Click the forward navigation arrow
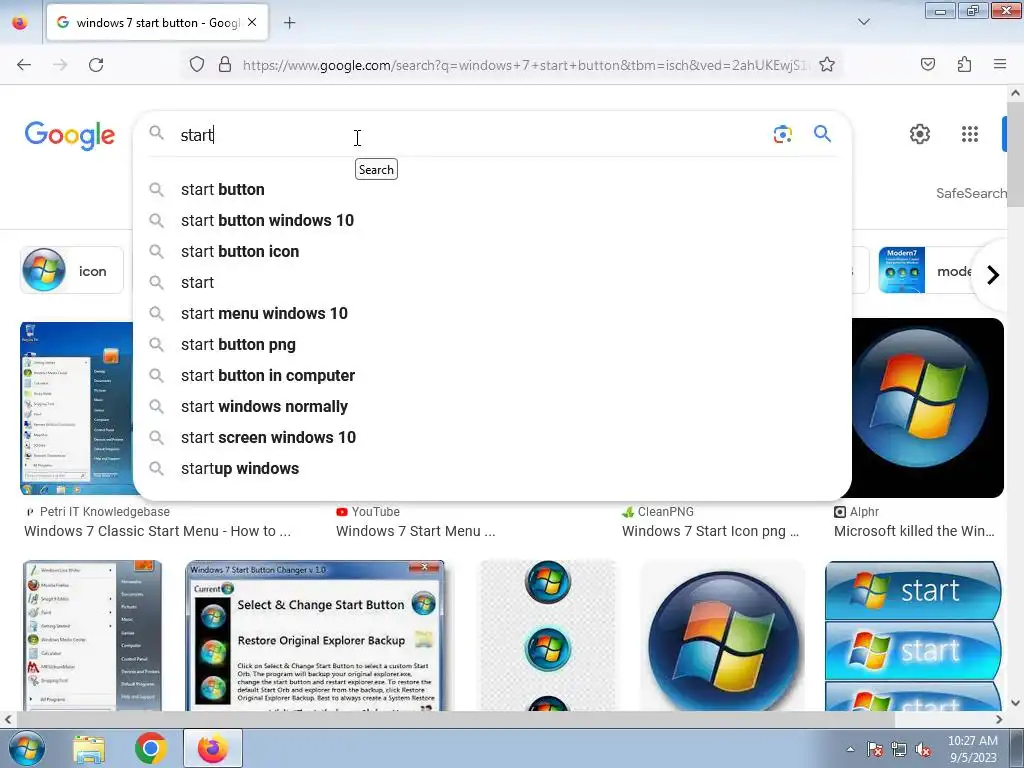The height and width of the screenshot is (768, 1024). pos(60,65)
